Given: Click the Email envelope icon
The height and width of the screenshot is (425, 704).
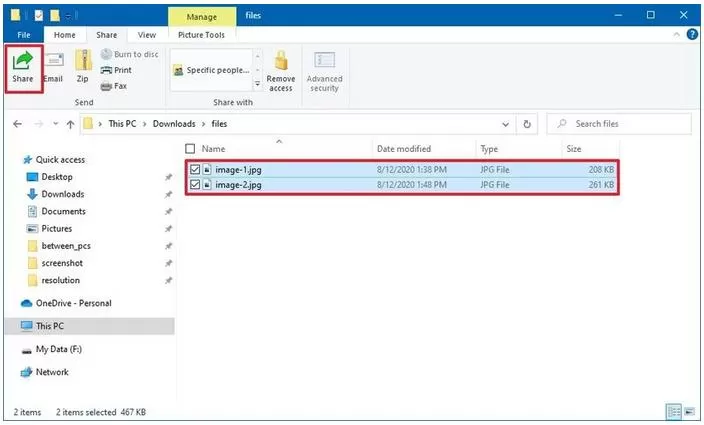Looking at the screenshot, I should 54,60.
